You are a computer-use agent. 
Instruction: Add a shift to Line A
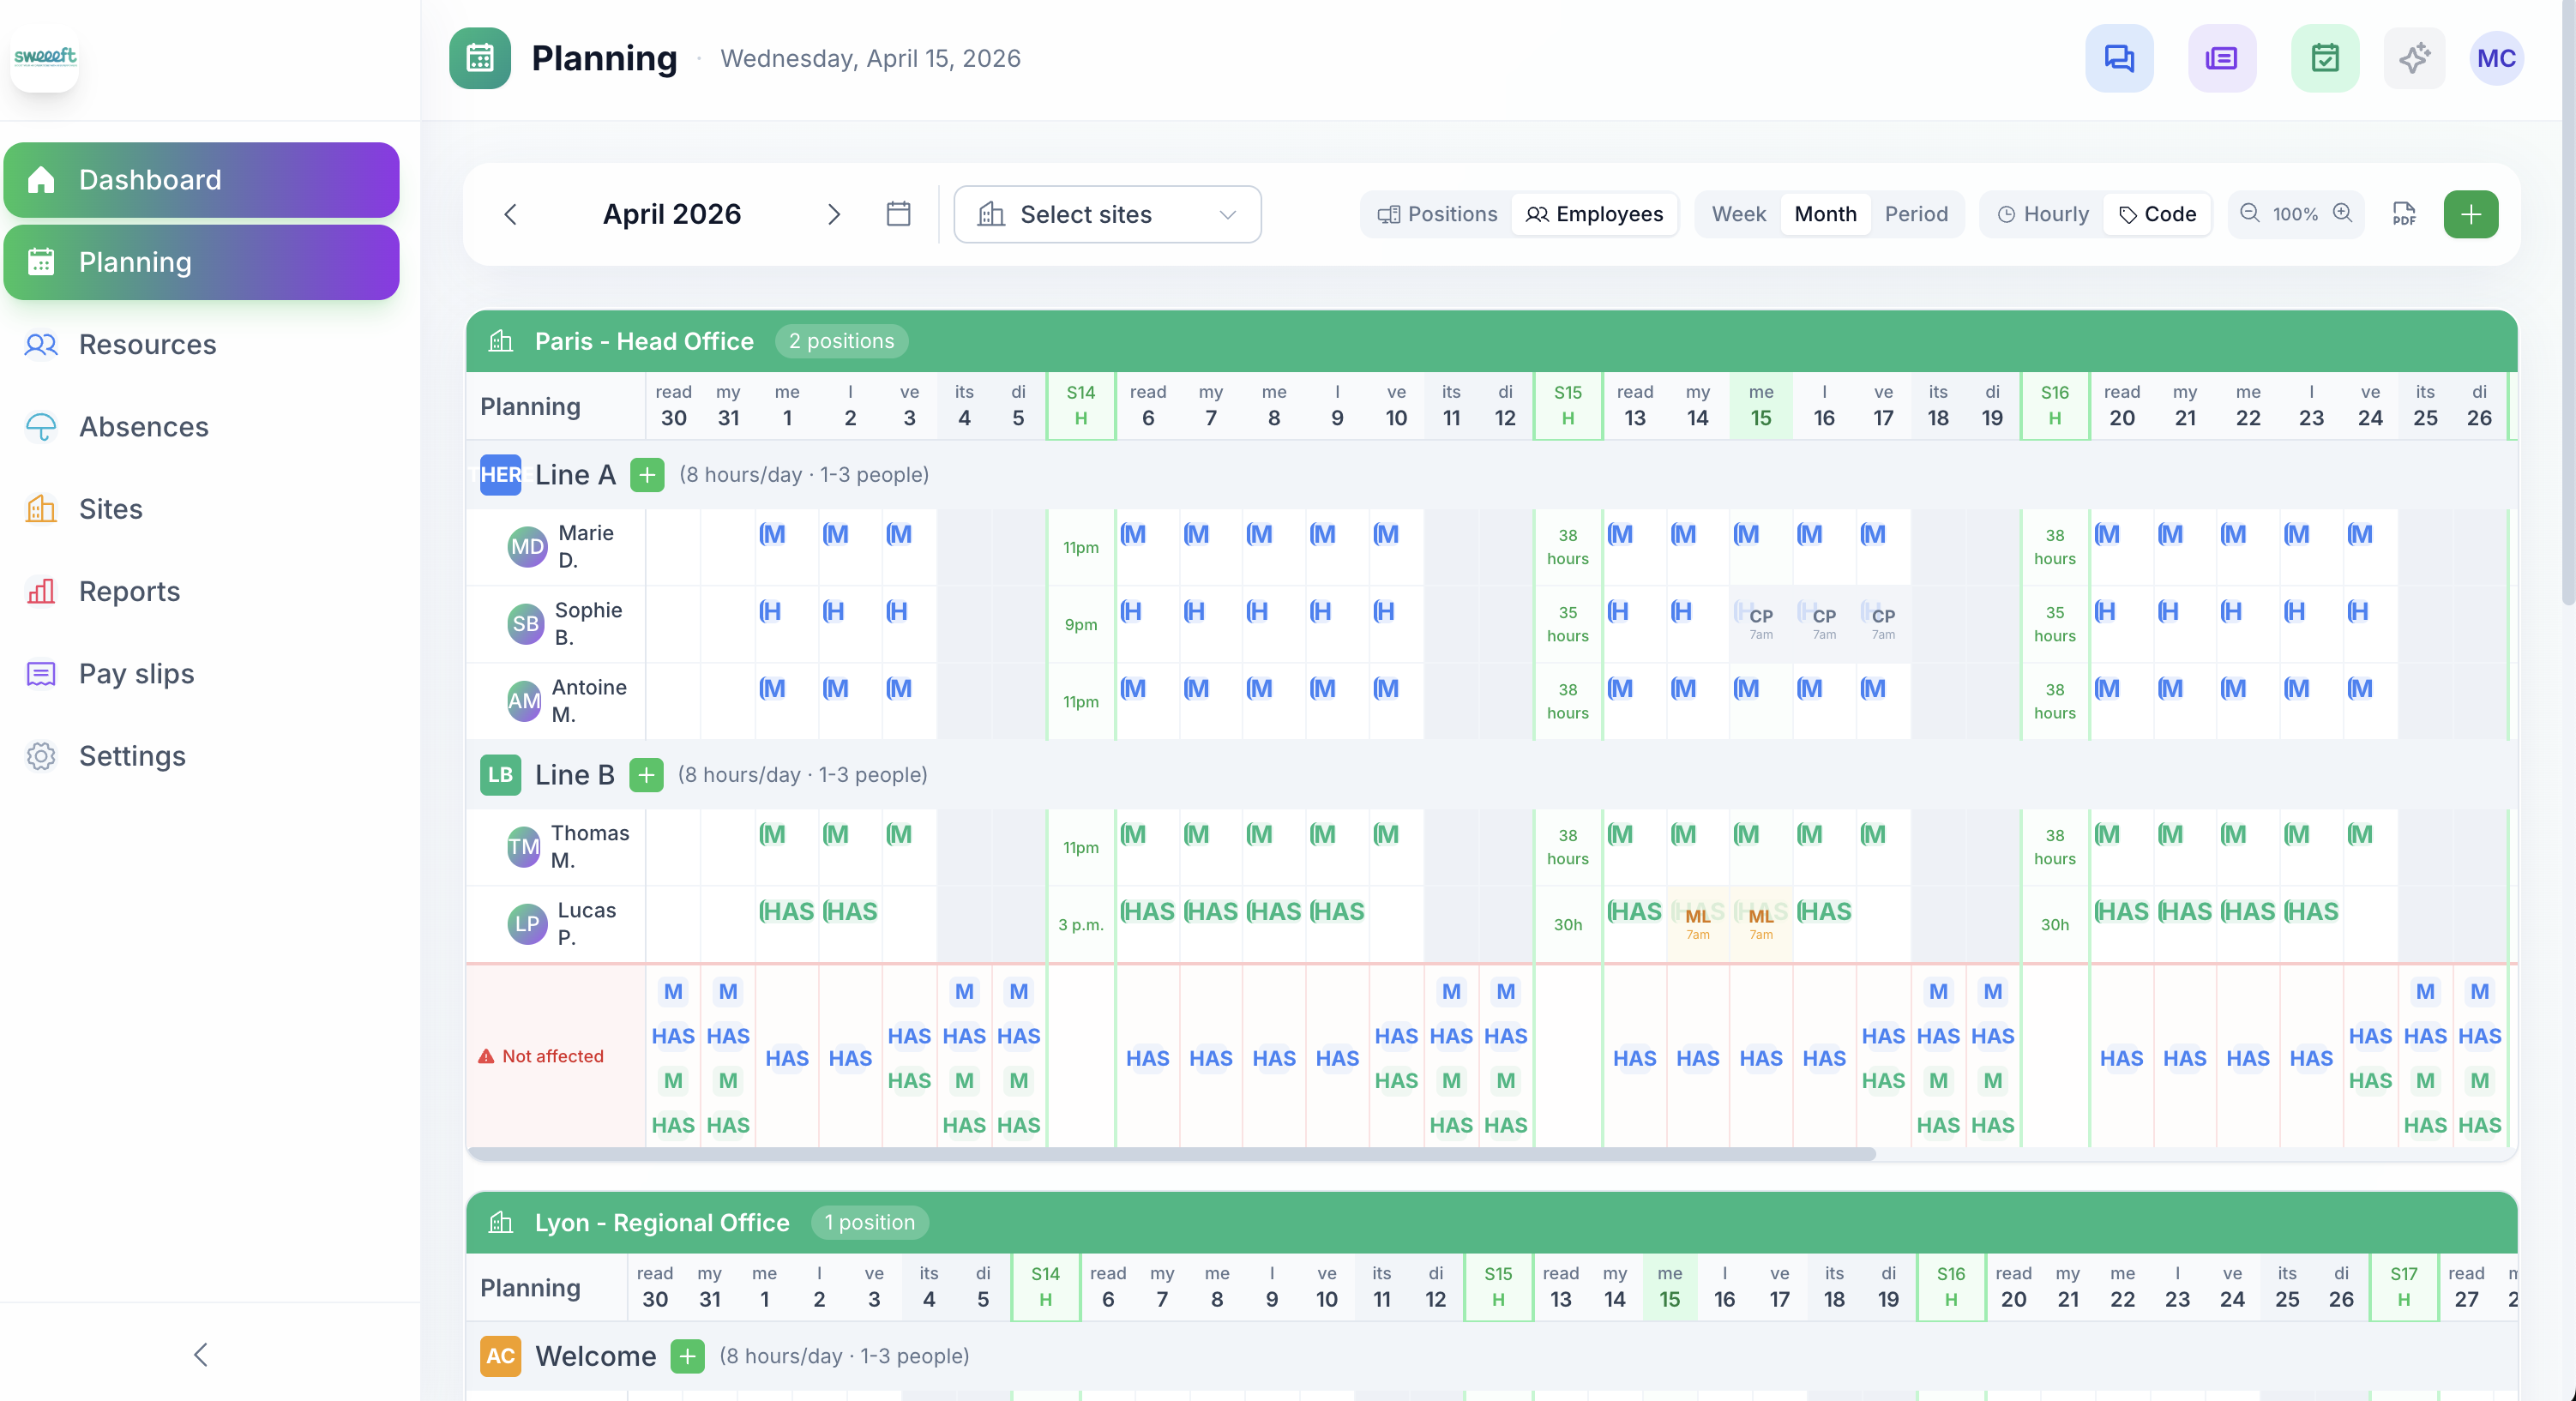(x=647, y=475)
